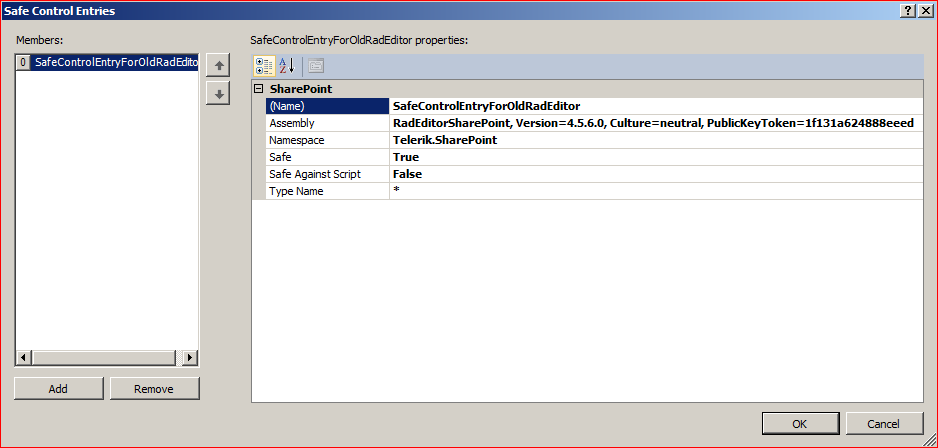Select the Safe Against Script property row
Image resolution: width=938 pixels, height=448 pixels.
coord(327,174)
